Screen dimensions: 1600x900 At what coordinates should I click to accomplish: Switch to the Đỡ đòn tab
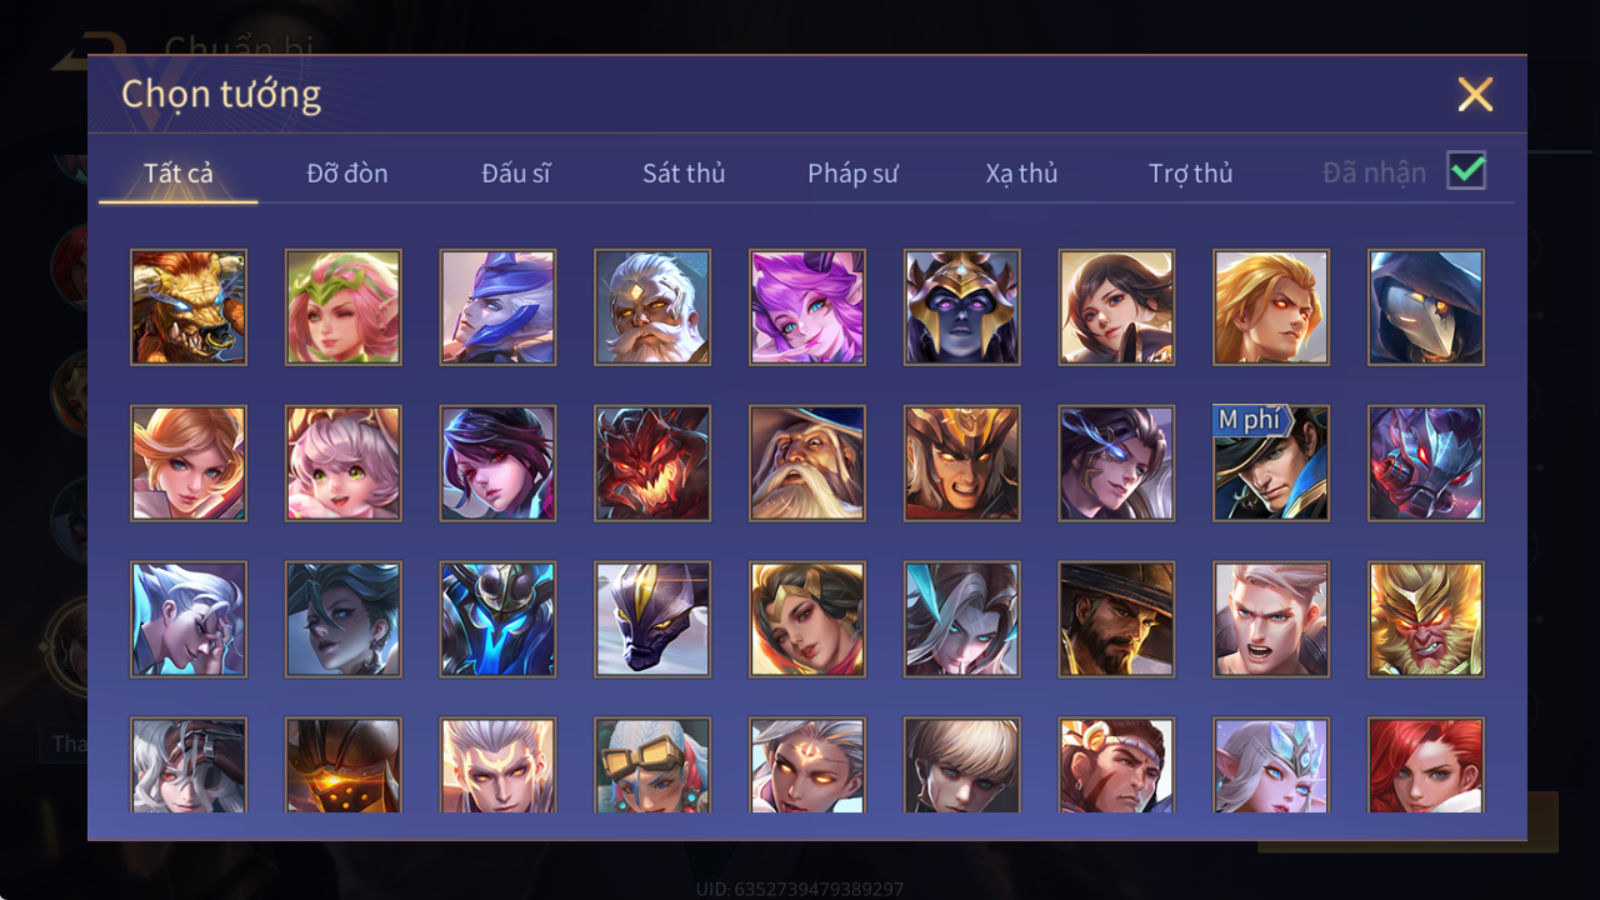347,173
